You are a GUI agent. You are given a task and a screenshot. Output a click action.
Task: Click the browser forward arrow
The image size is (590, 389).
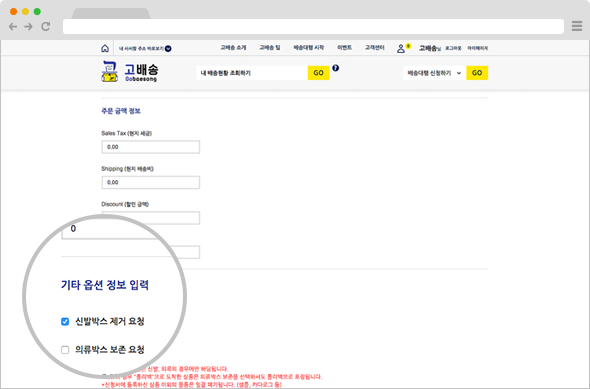29,26
